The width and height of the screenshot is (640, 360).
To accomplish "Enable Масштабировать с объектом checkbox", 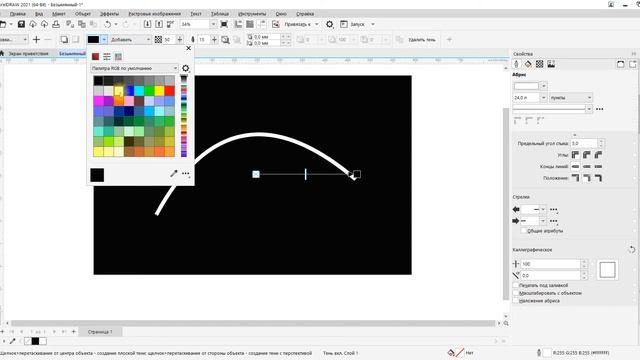I will coord(516,293).
